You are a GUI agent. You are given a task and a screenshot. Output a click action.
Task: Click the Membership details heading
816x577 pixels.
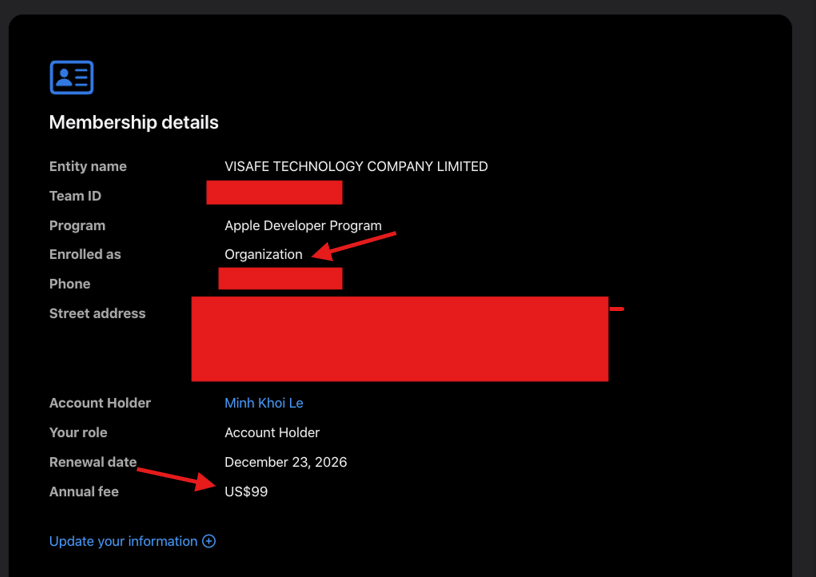[x=133, y=123]
